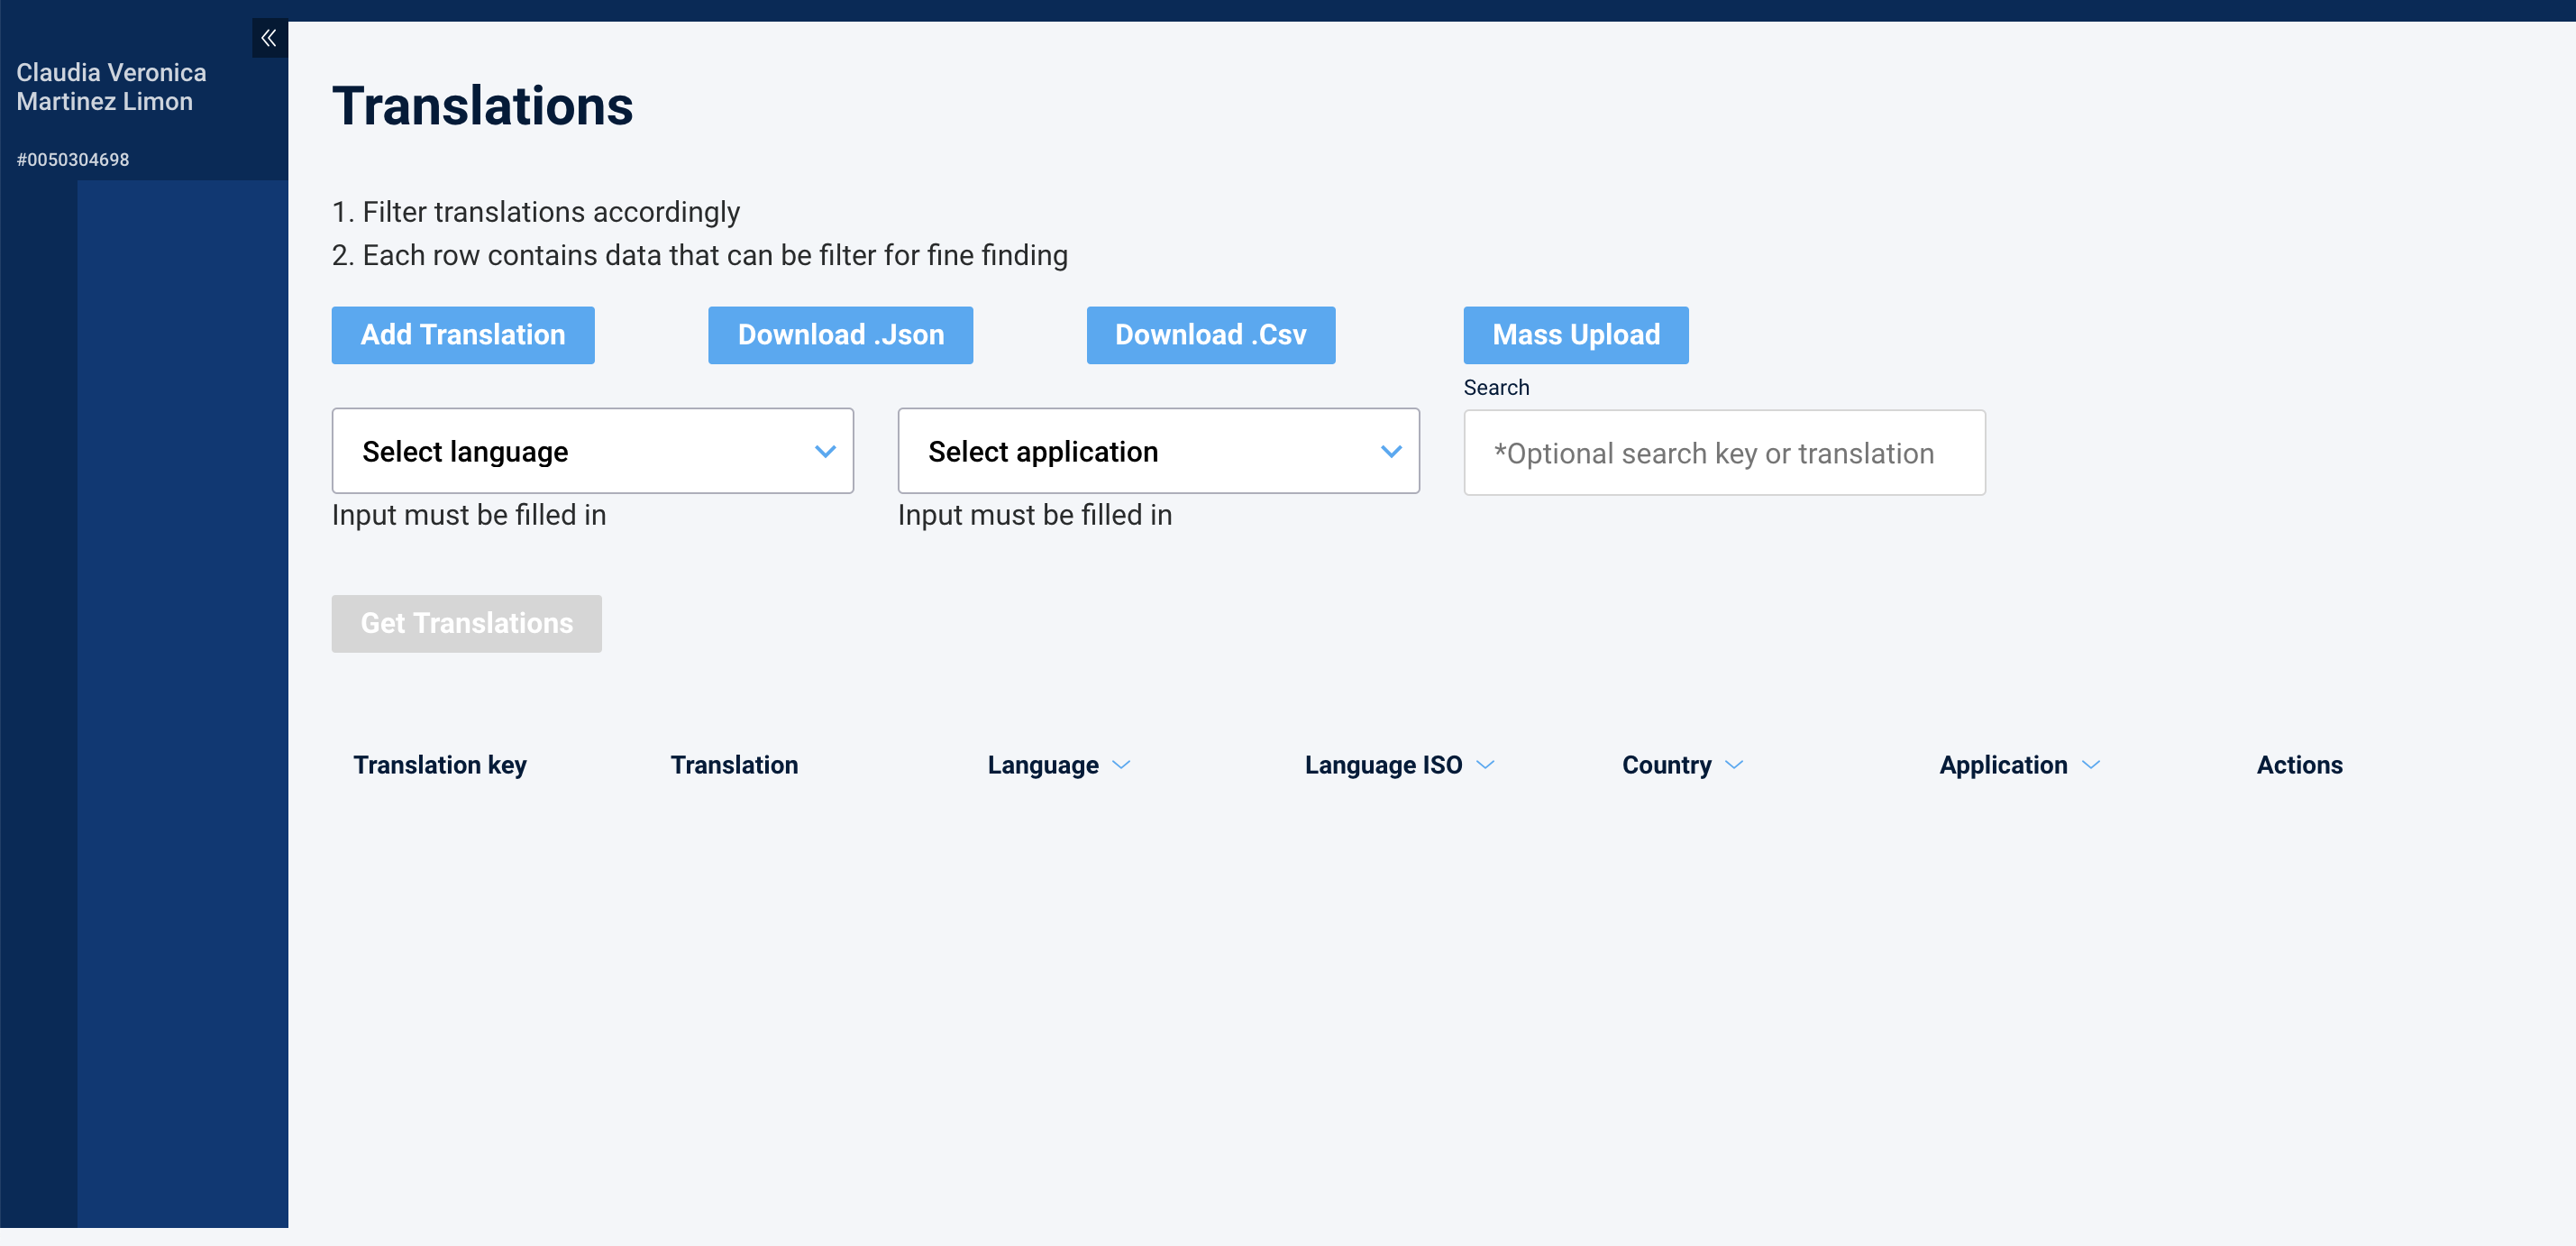
Task: Focus the optional search key input
Action: 1723,453
